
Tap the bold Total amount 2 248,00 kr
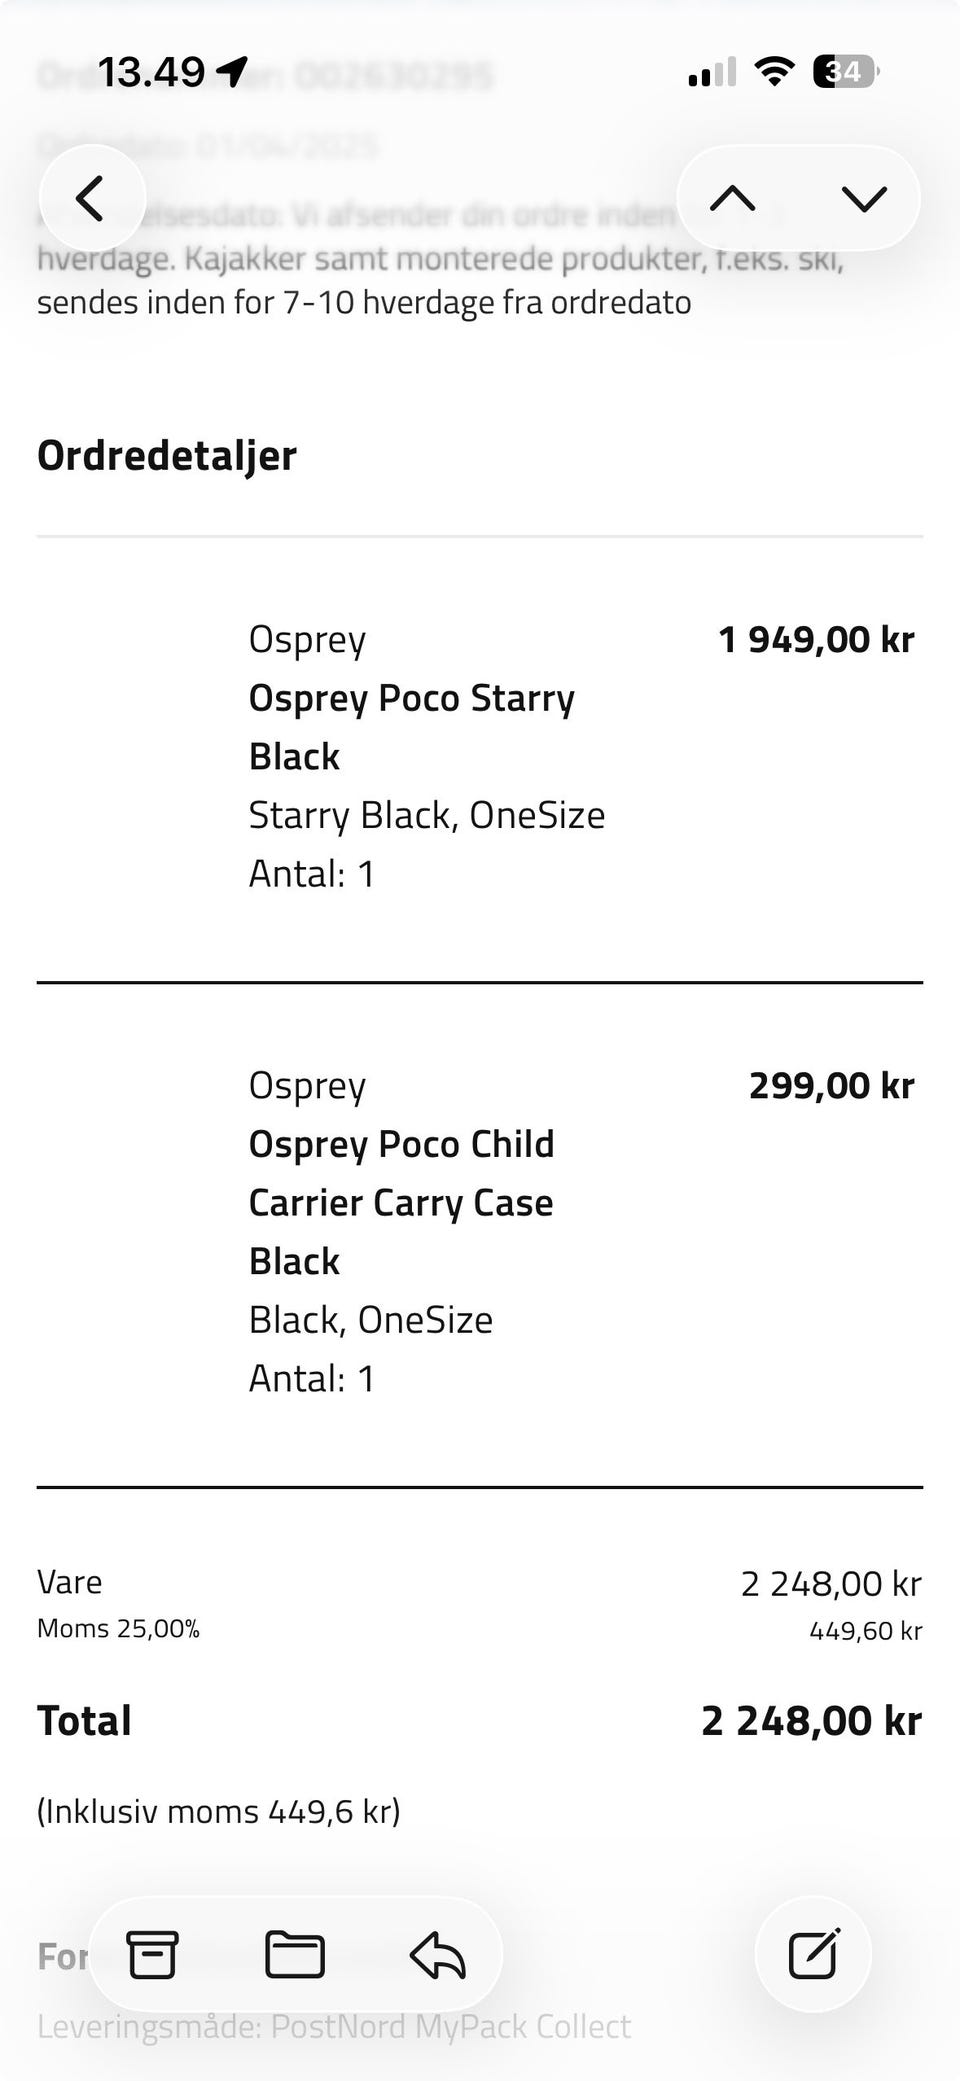[x=811, y=1721]
